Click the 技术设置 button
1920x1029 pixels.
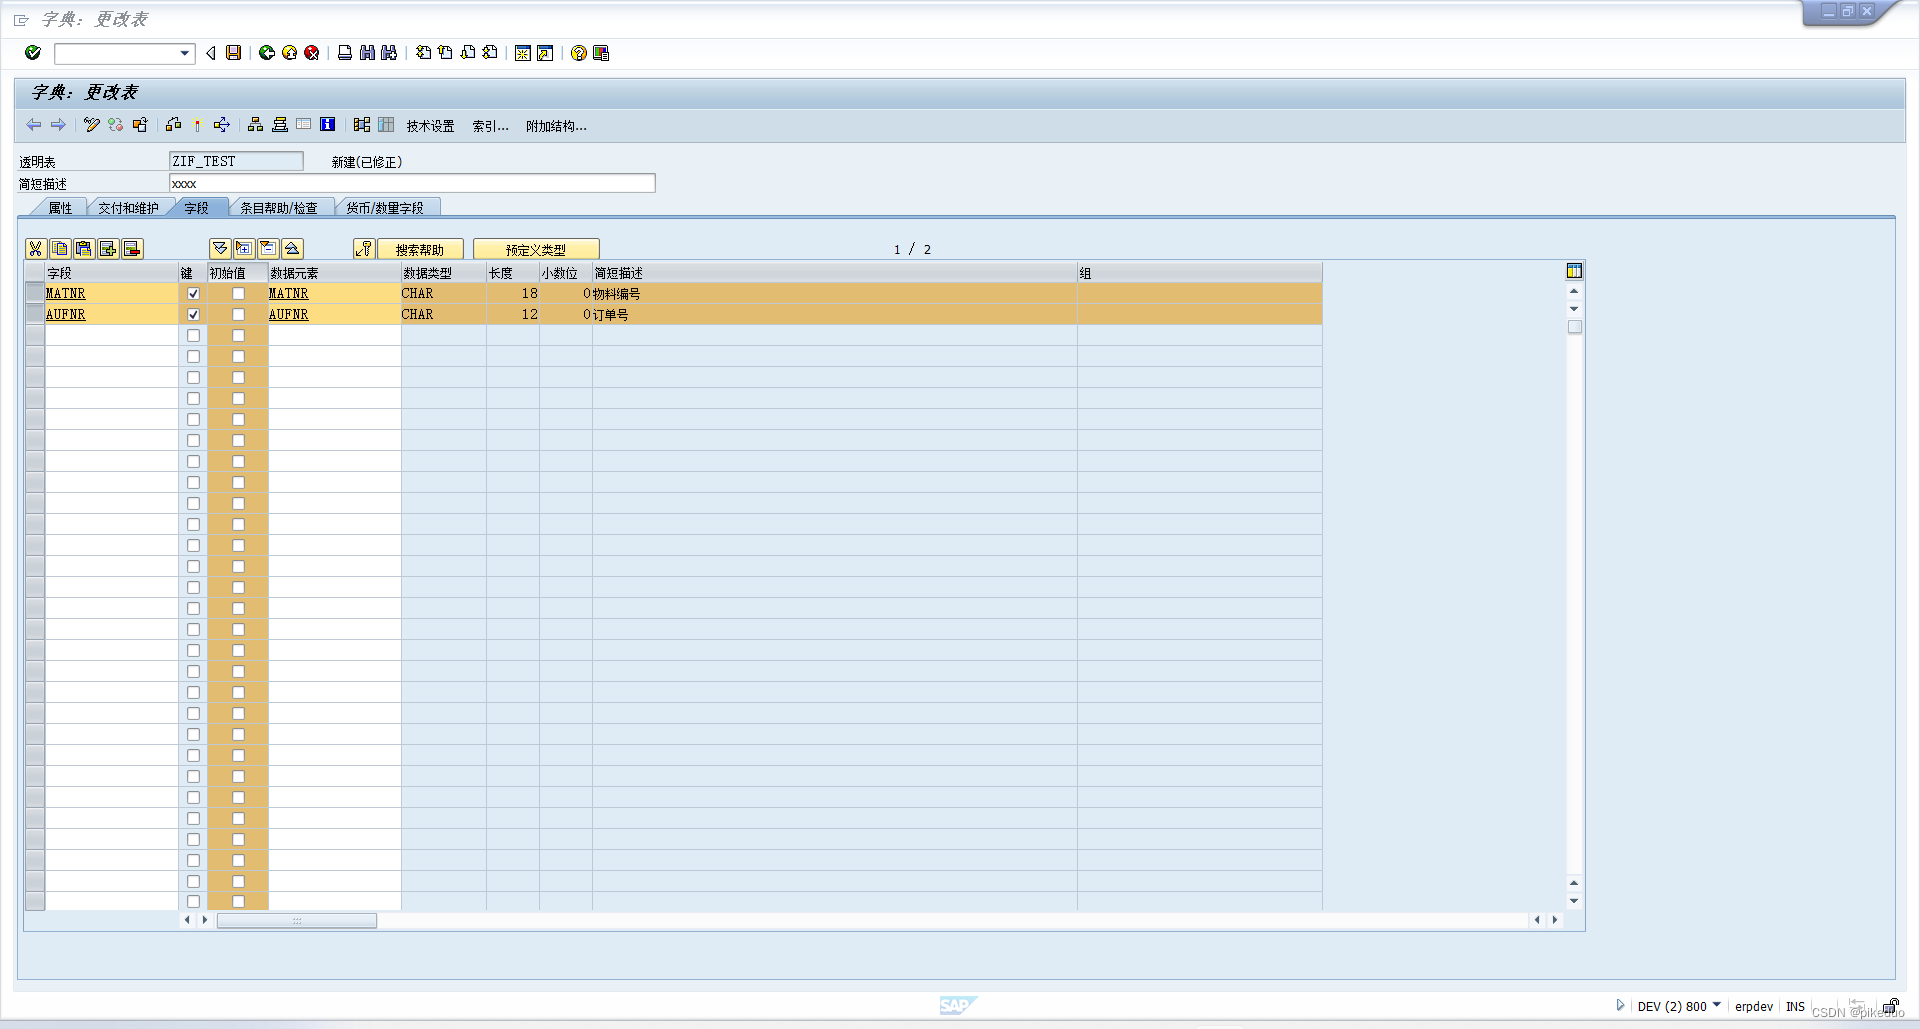pyautogui.click(x=430, y=126)
